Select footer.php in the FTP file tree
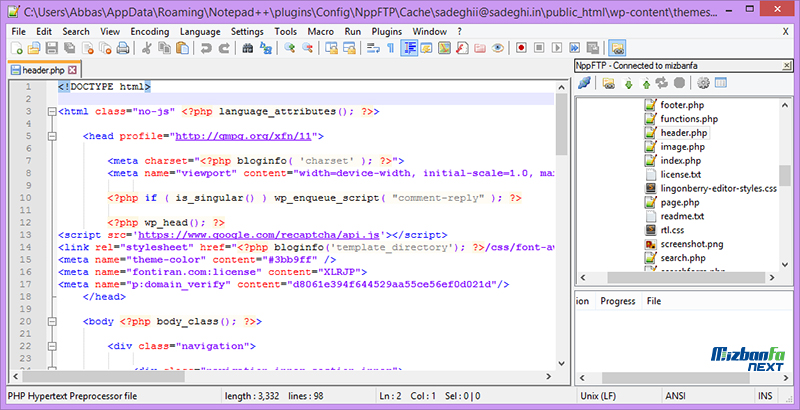 pyautogui.click(x=682, y=105)
